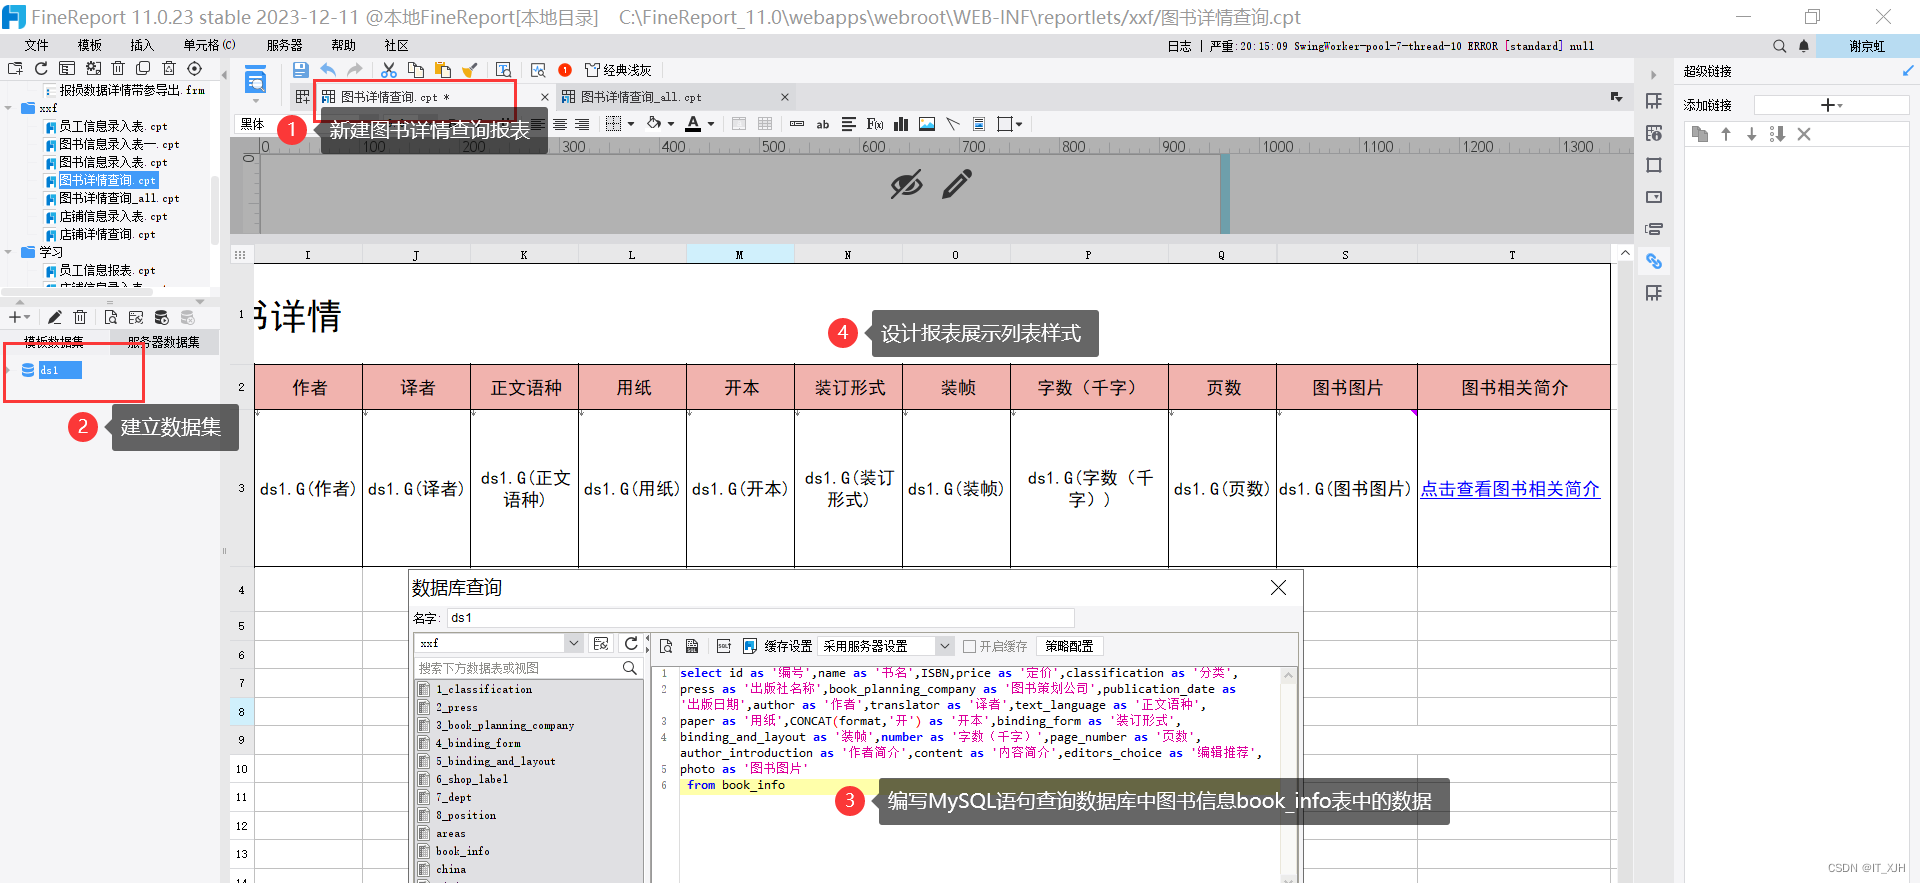Preview the SQL query result in the dialog
Image resolution: width=1920 pixels, height=883 pixels.
point(666,646)
